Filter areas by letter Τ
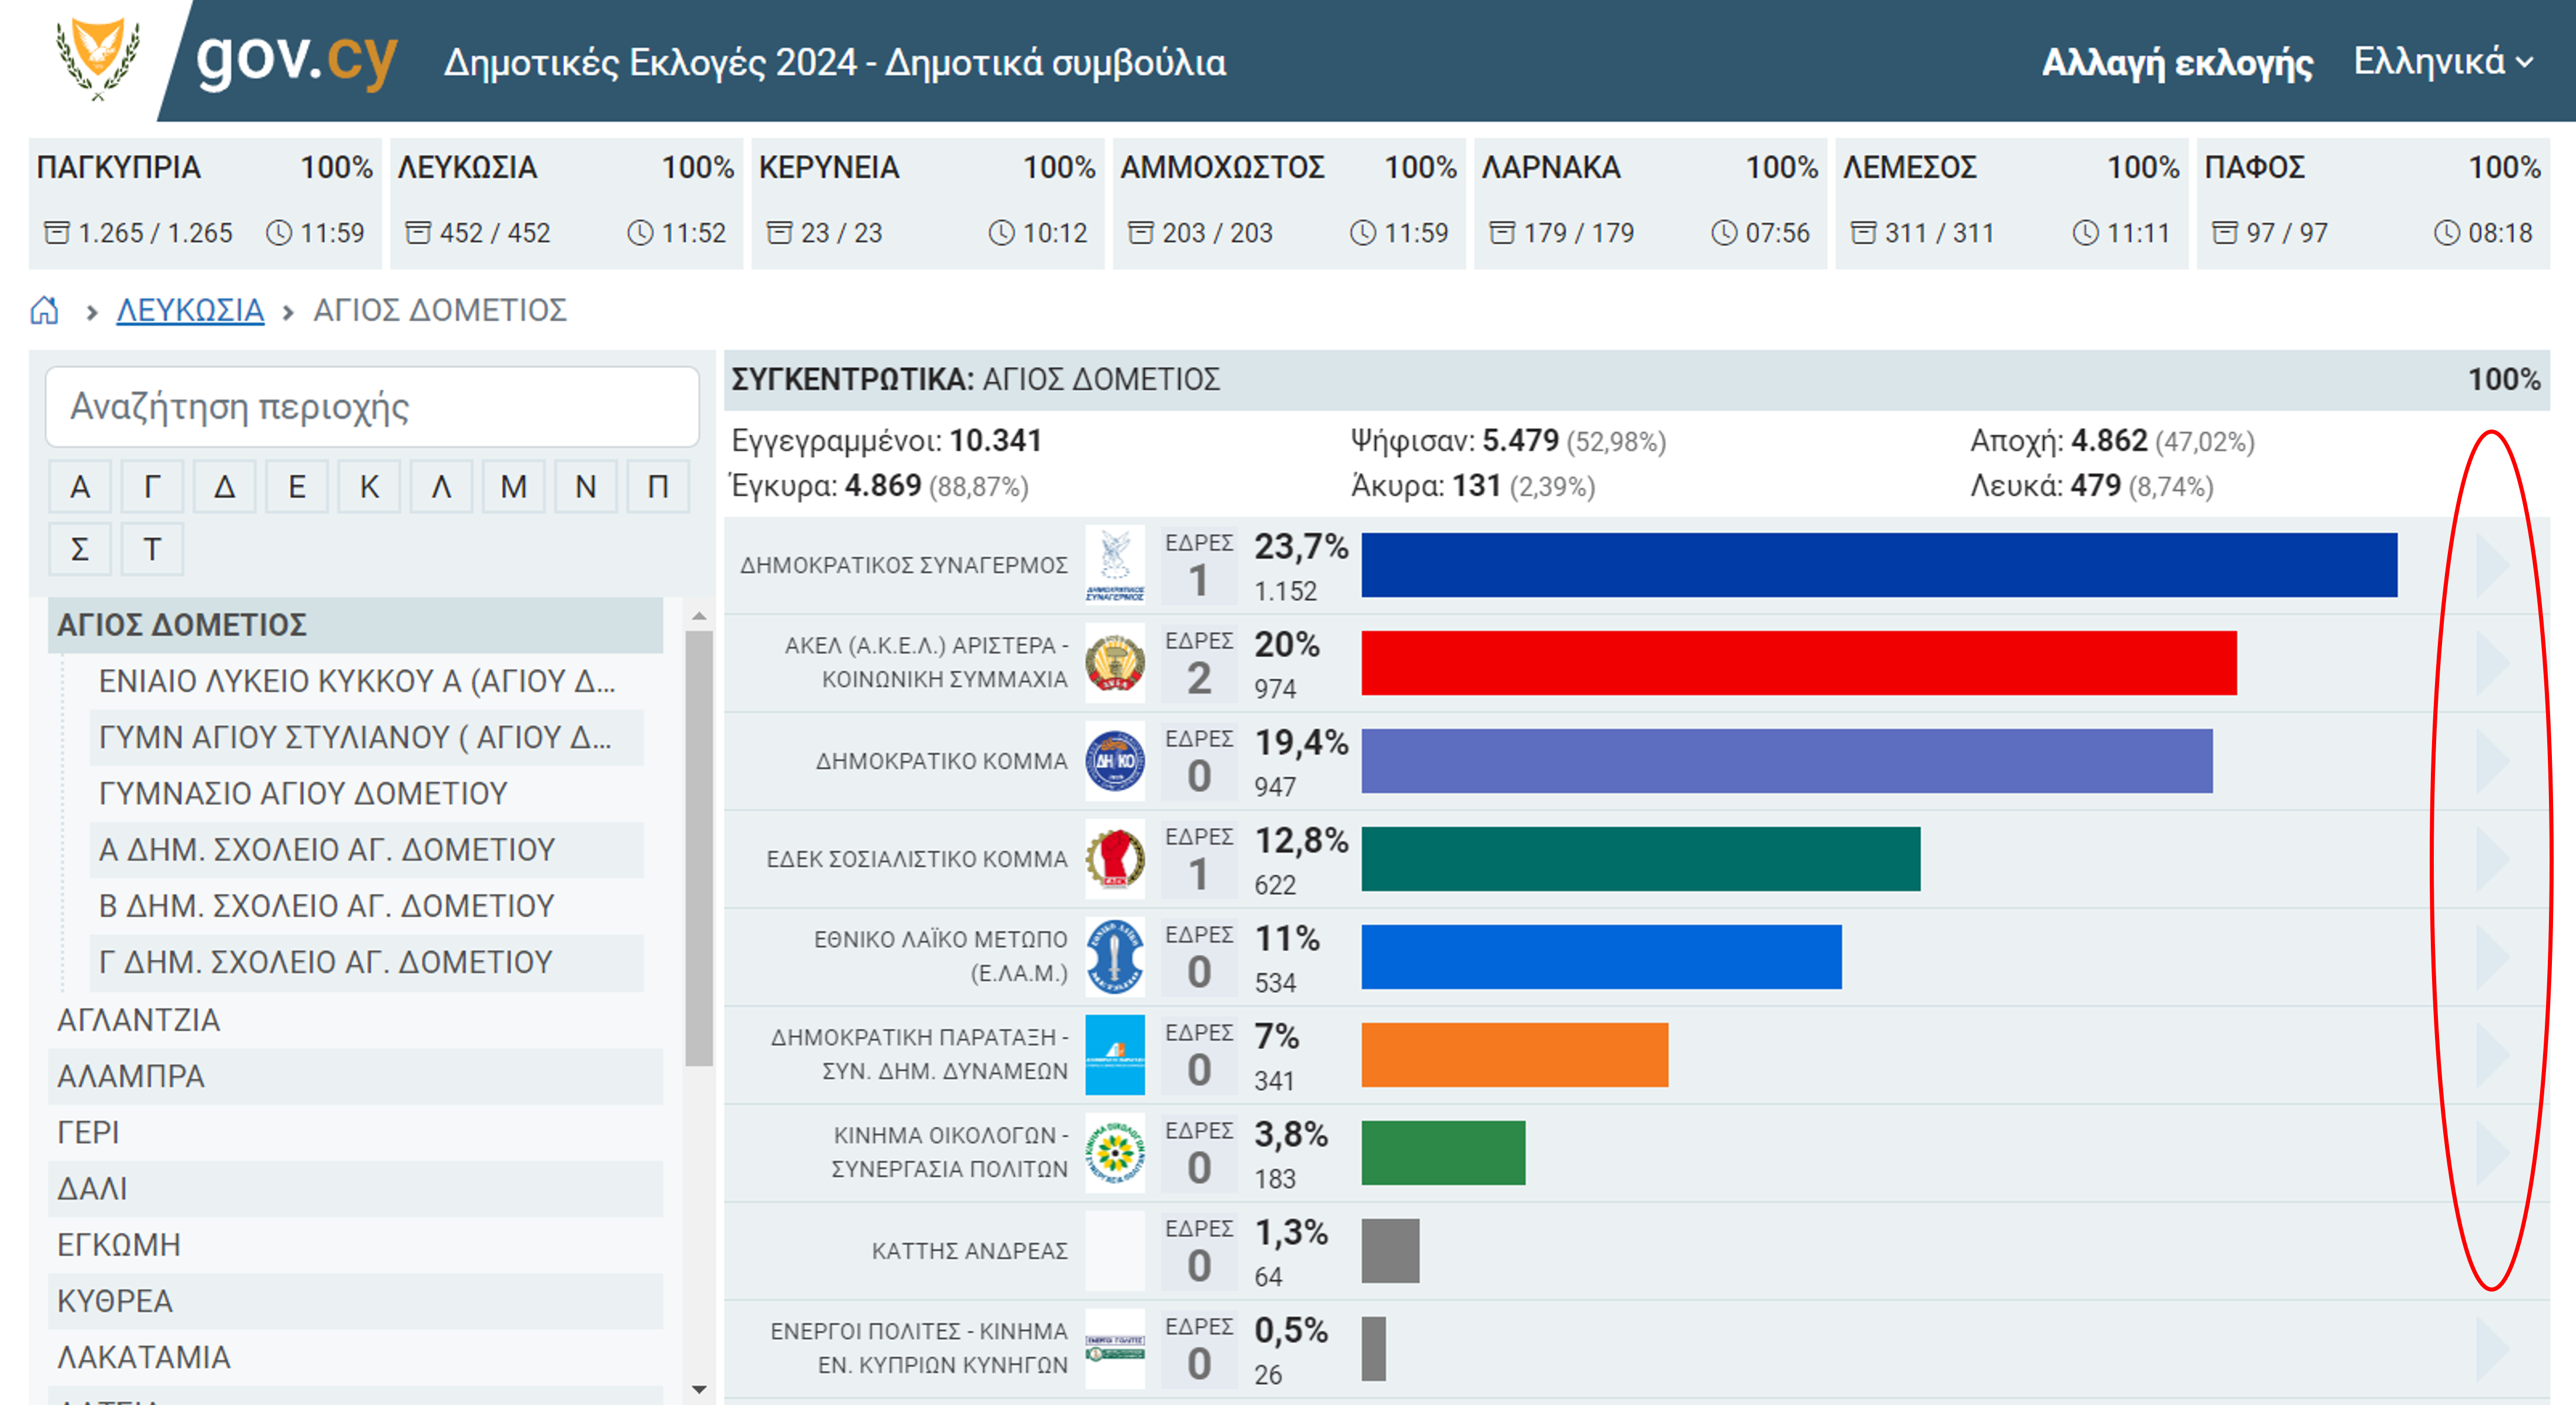 152,549
